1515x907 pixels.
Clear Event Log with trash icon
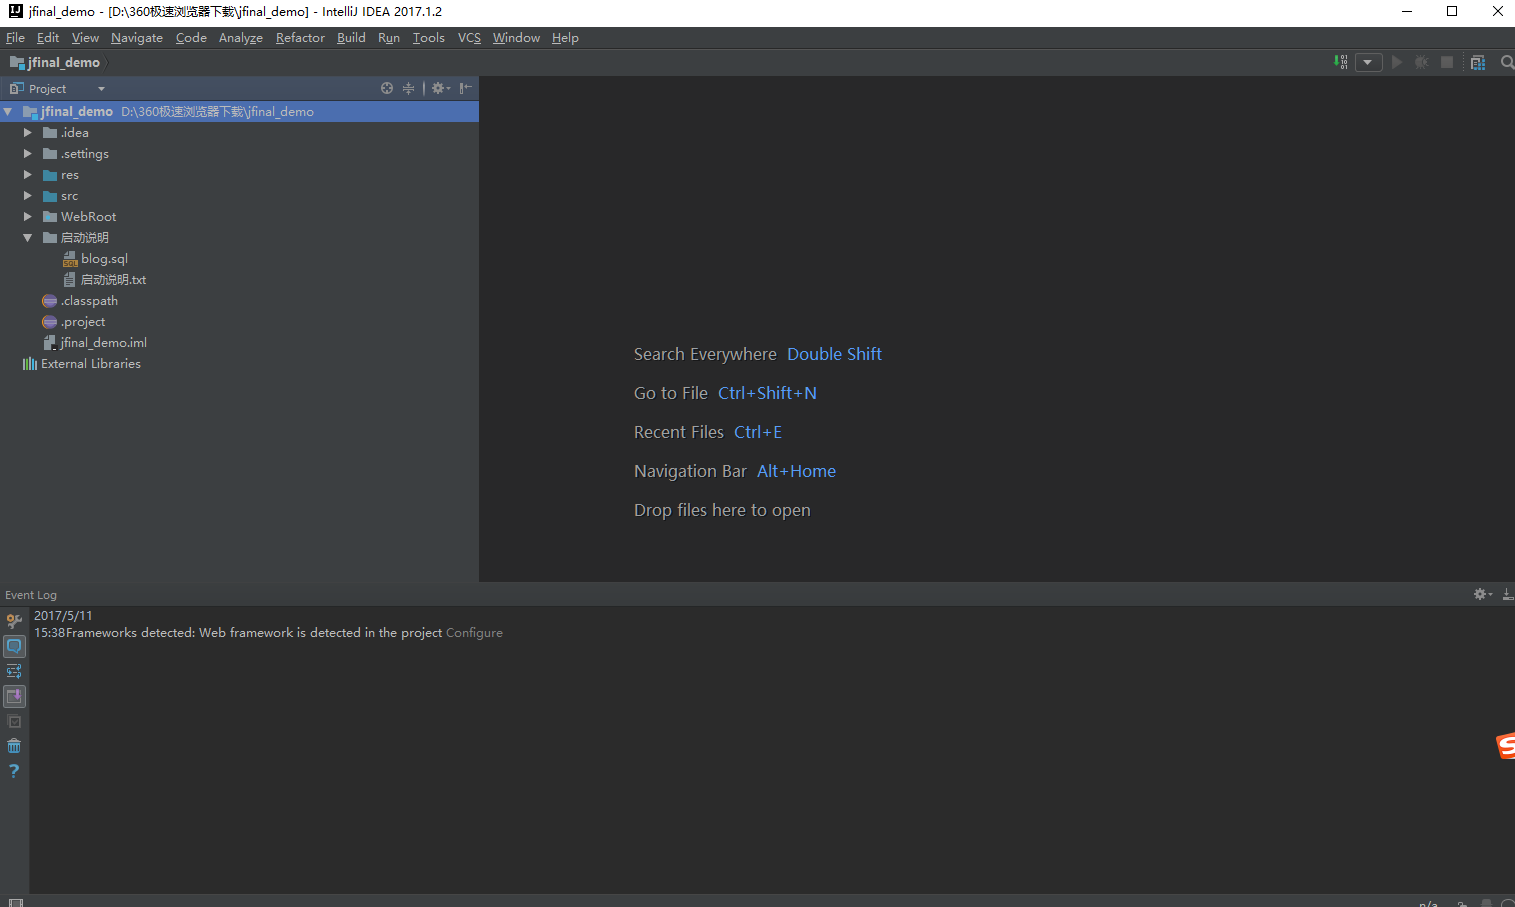click(14, 746)
